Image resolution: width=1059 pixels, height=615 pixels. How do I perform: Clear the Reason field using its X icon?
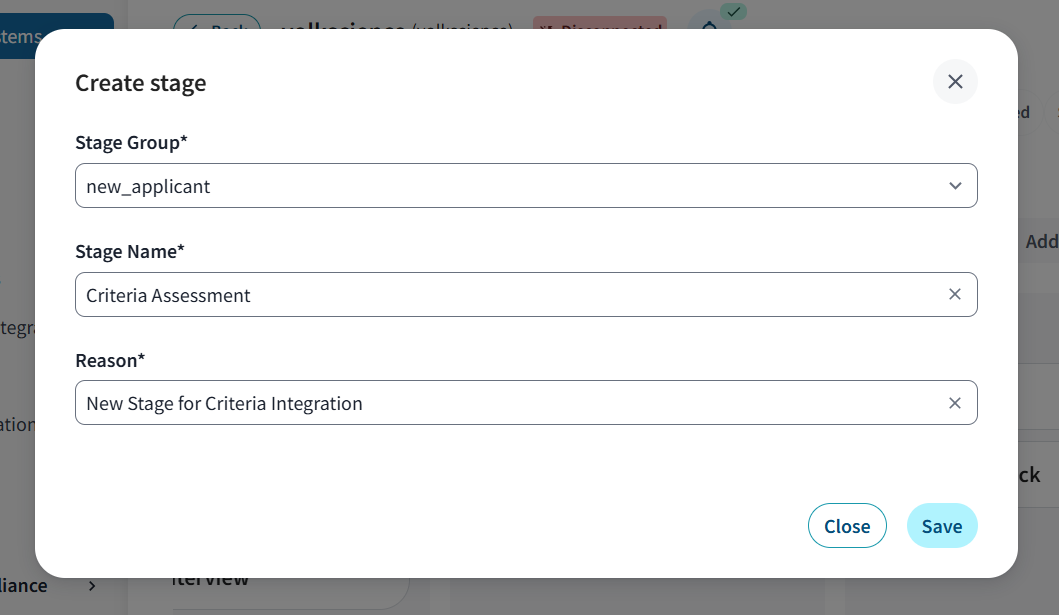(x=955, y=403)
